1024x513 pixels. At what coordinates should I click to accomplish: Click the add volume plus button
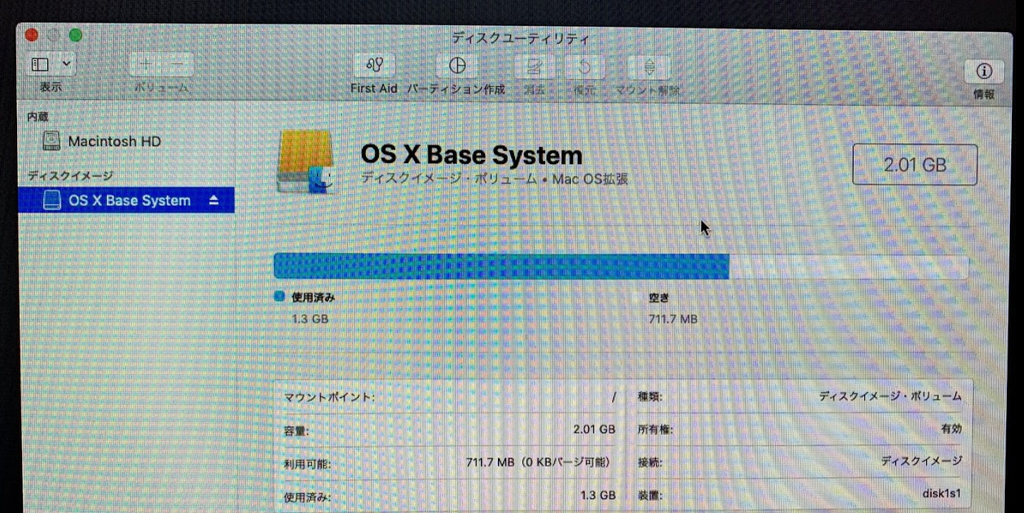(x=146, y=64)
